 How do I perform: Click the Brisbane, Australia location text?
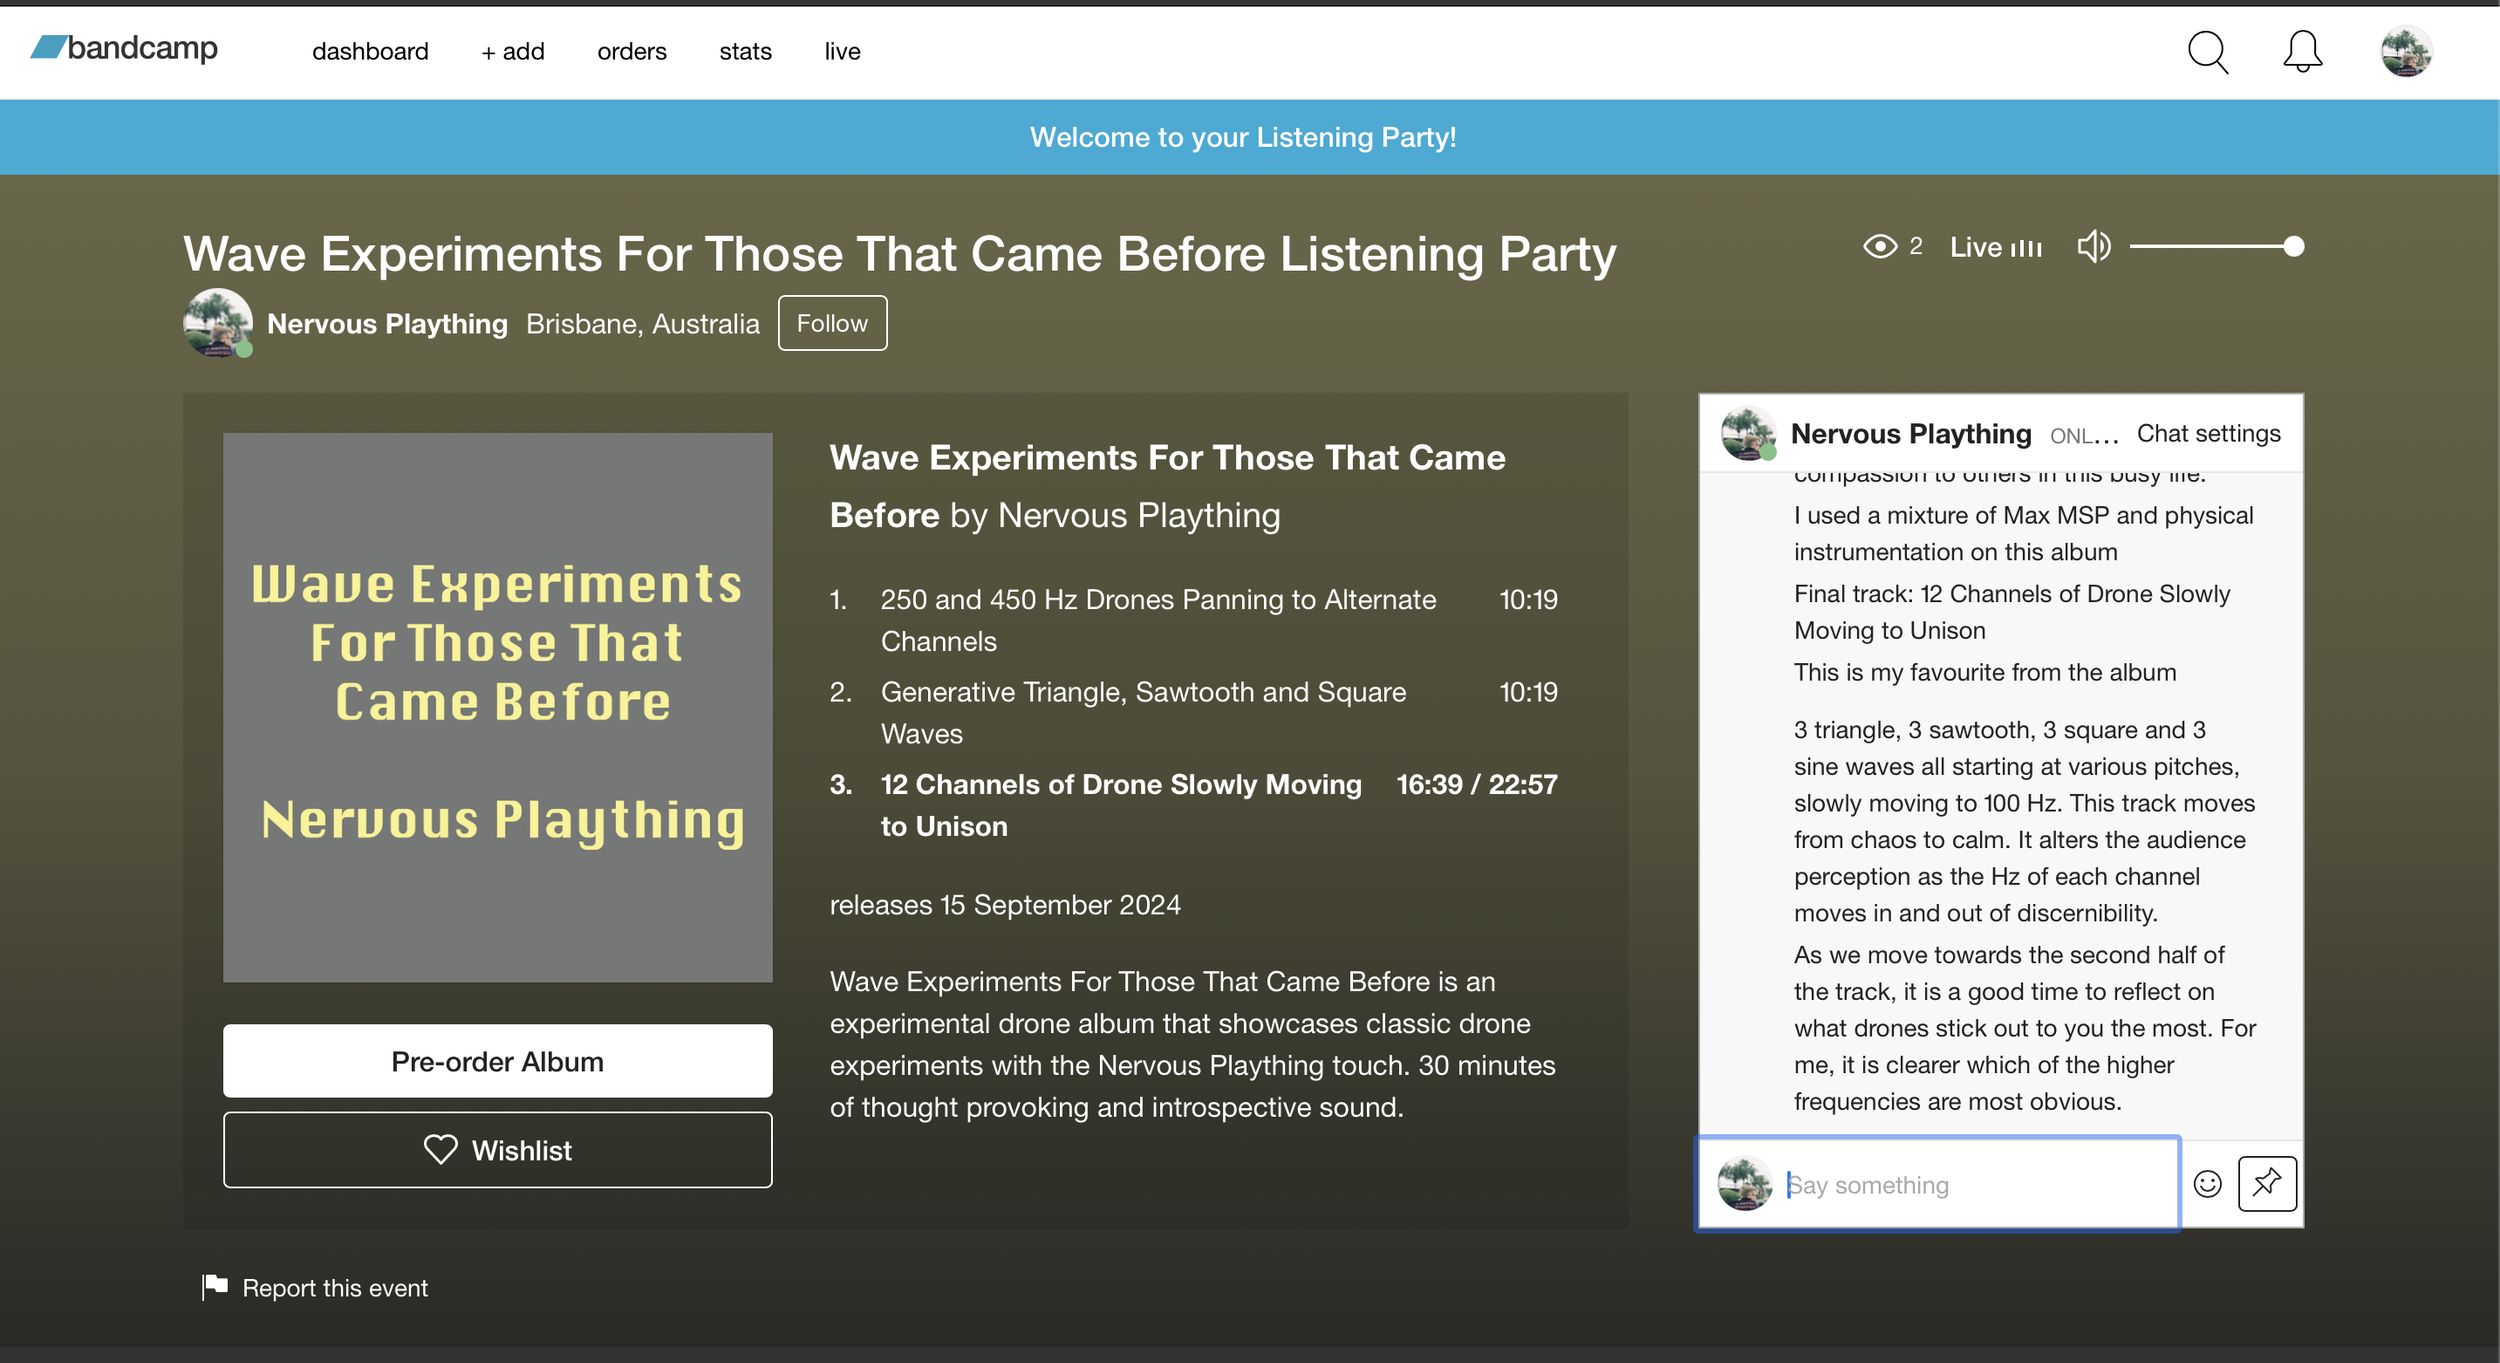click(643, 324)
